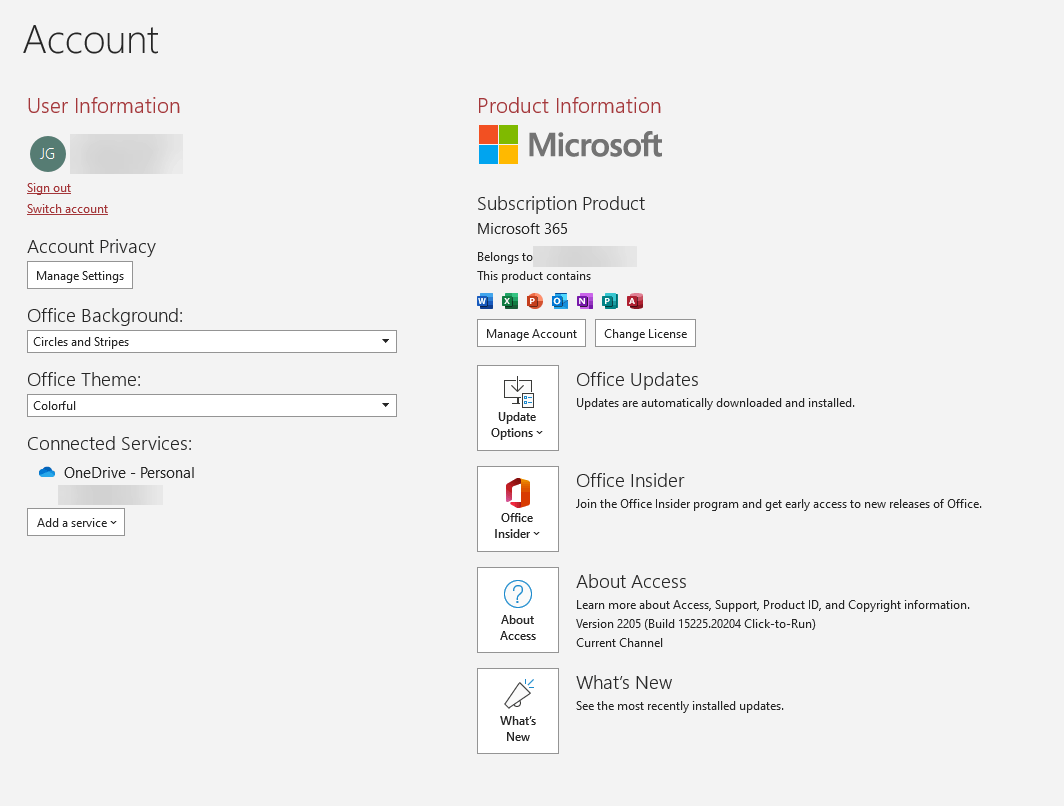Click the Switch account link
The image size is (1064, 806).
pyautogui.click(x=67, y=208)
